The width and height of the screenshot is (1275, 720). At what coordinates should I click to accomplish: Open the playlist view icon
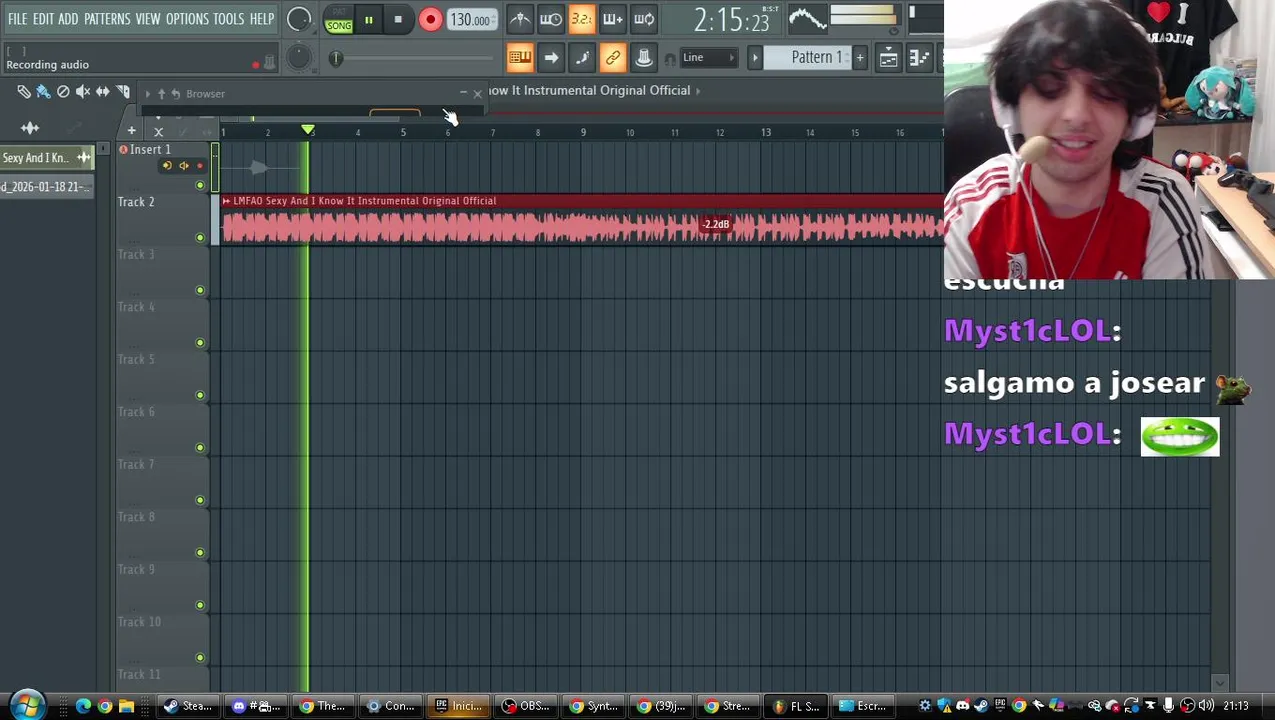888,58
